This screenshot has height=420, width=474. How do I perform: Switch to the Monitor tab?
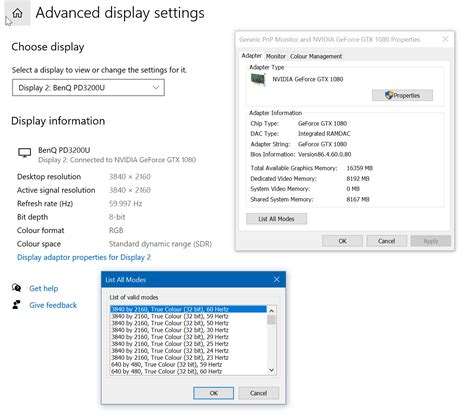(x=276, y=56)
